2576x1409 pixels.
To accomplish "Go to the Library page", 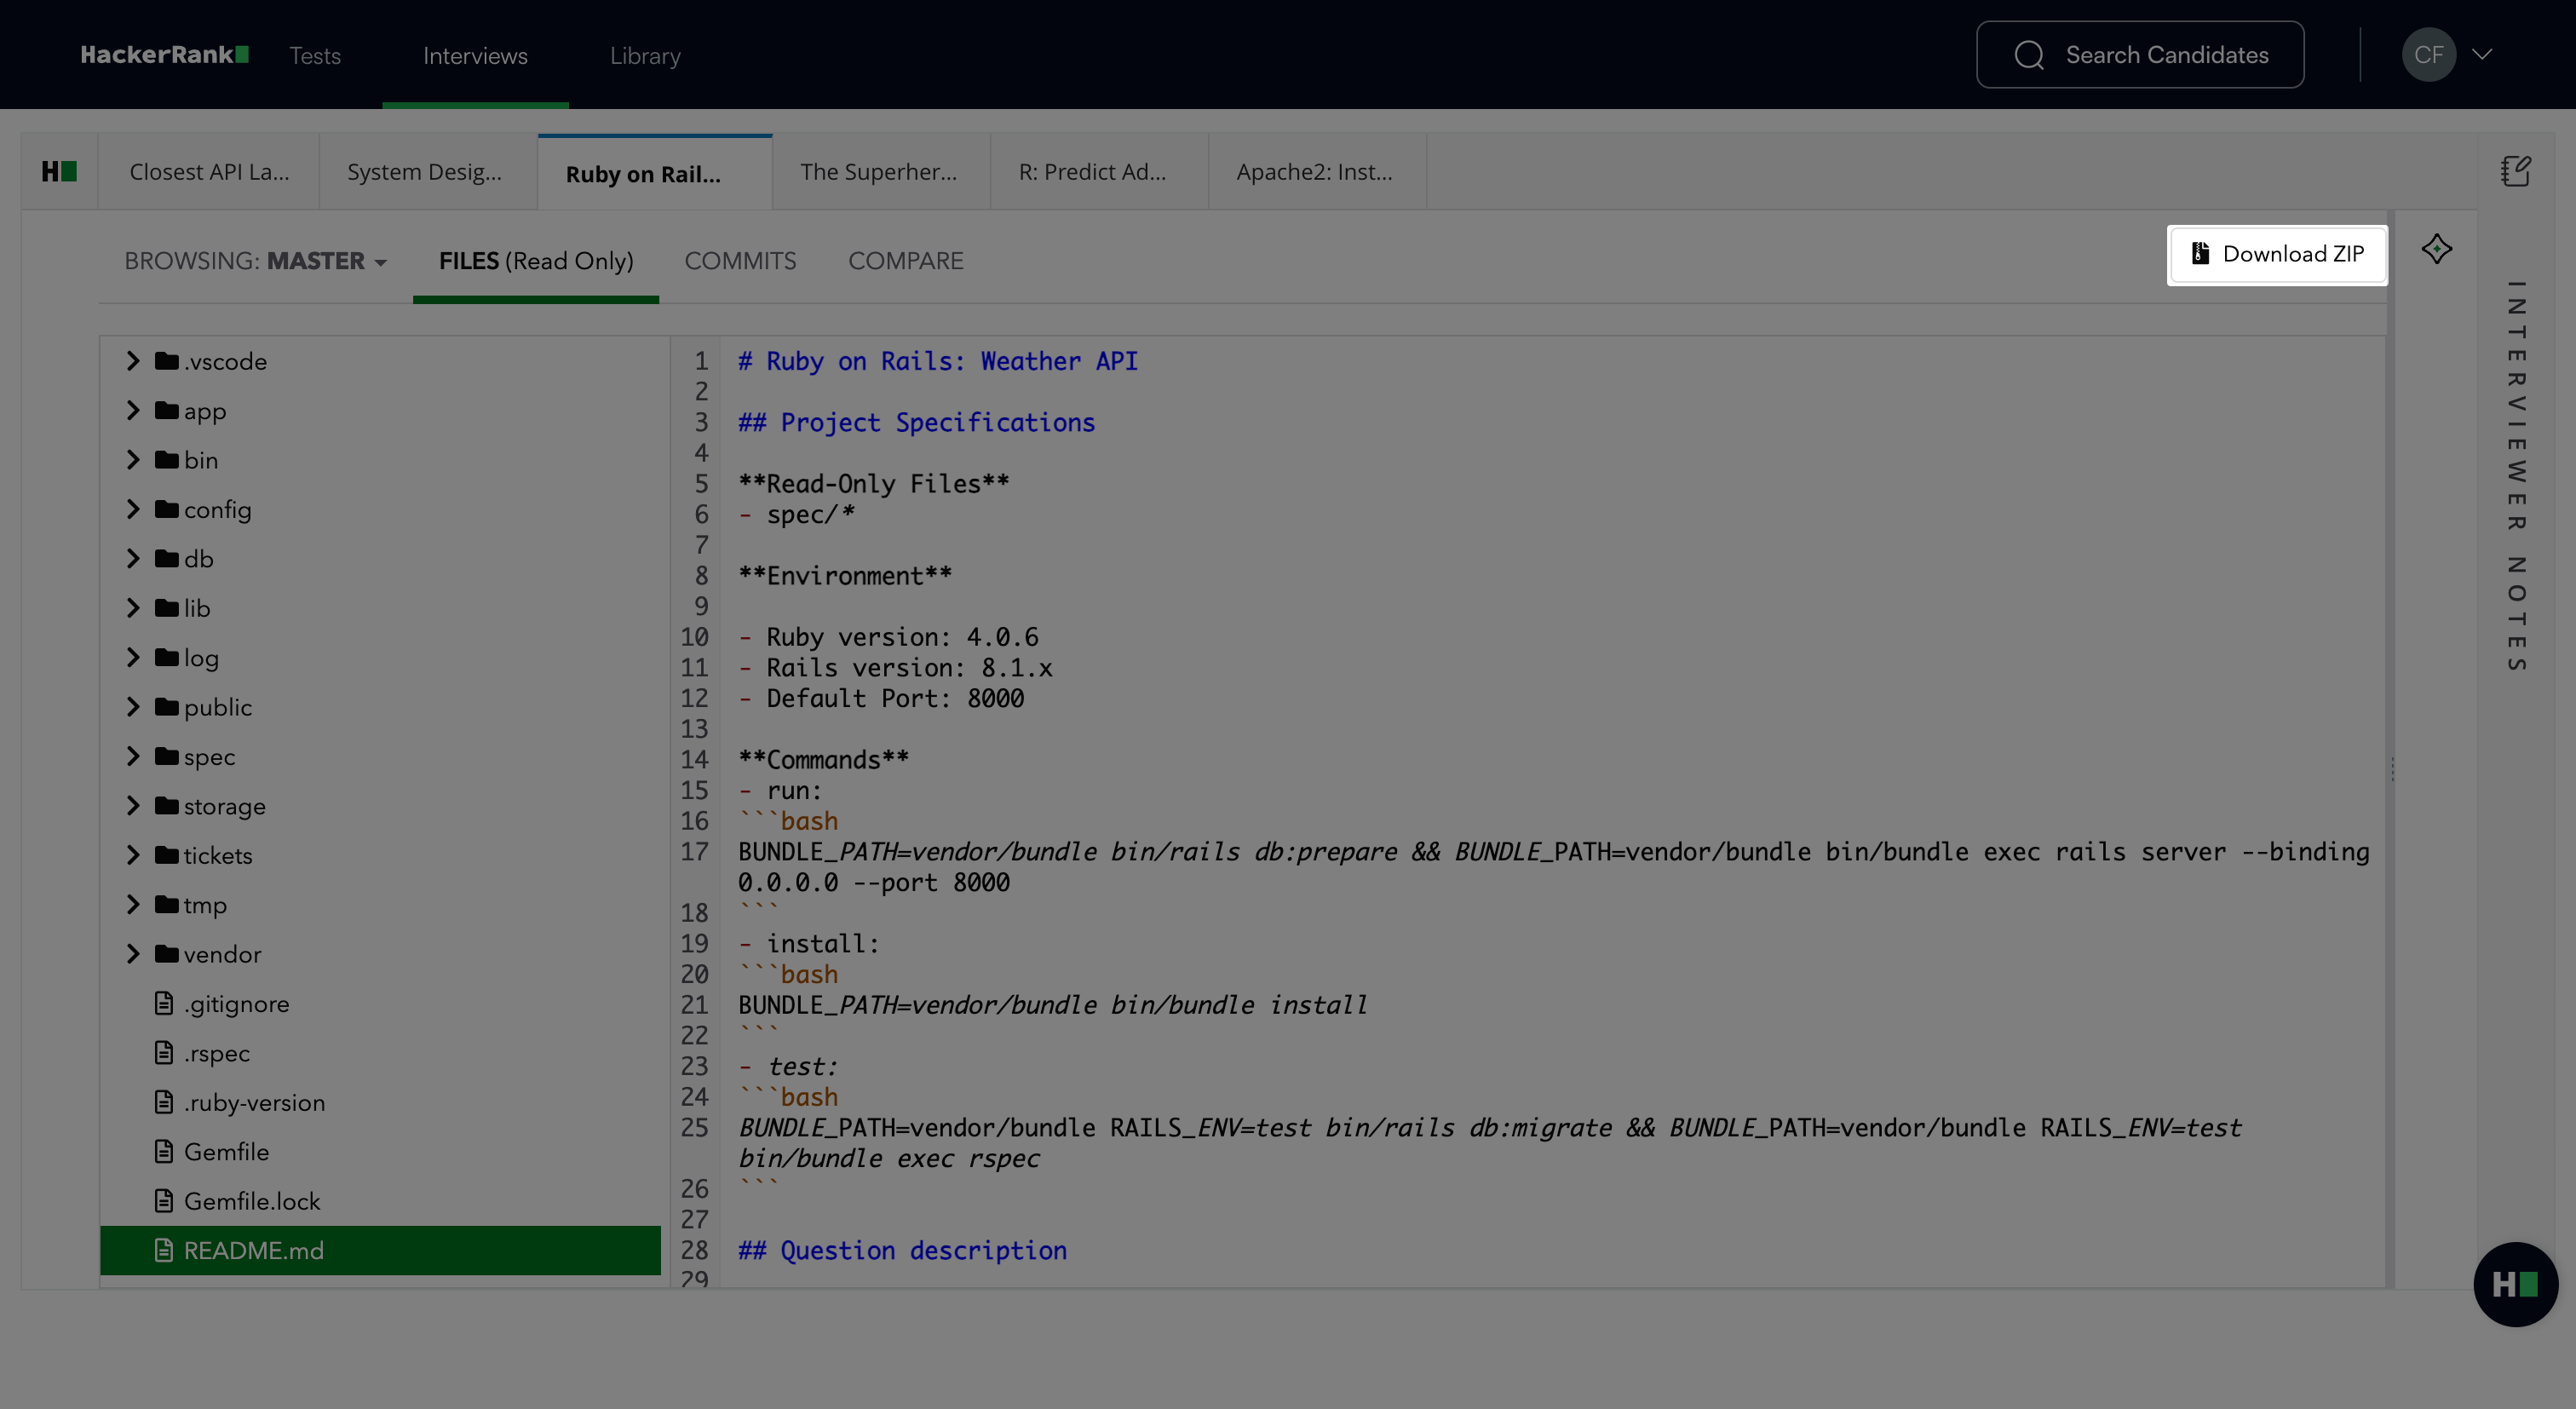I will [x=645, y=56].
